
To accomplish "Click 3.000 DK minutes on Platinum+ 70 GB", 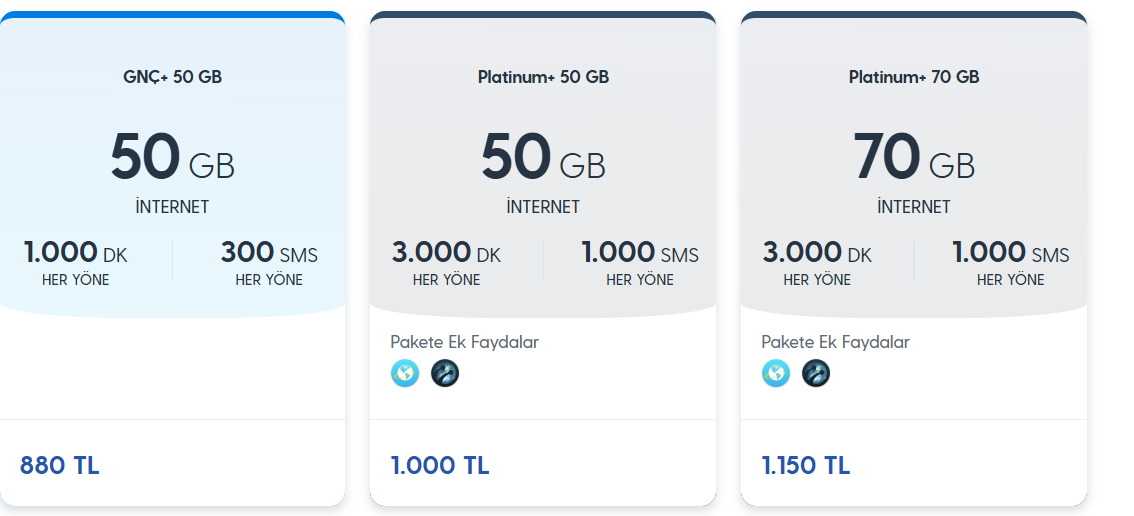I will [x=817, y=253].
